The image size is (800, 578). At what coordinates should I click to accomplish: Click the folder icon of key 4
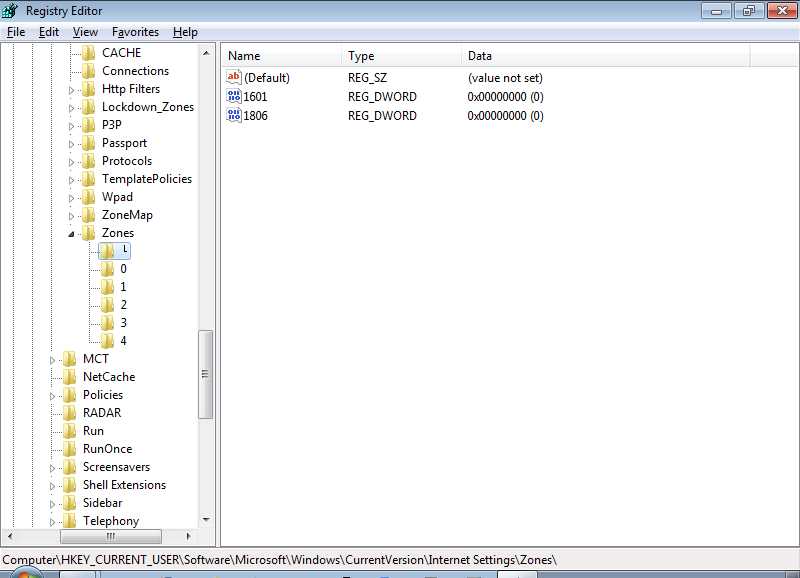107,341
